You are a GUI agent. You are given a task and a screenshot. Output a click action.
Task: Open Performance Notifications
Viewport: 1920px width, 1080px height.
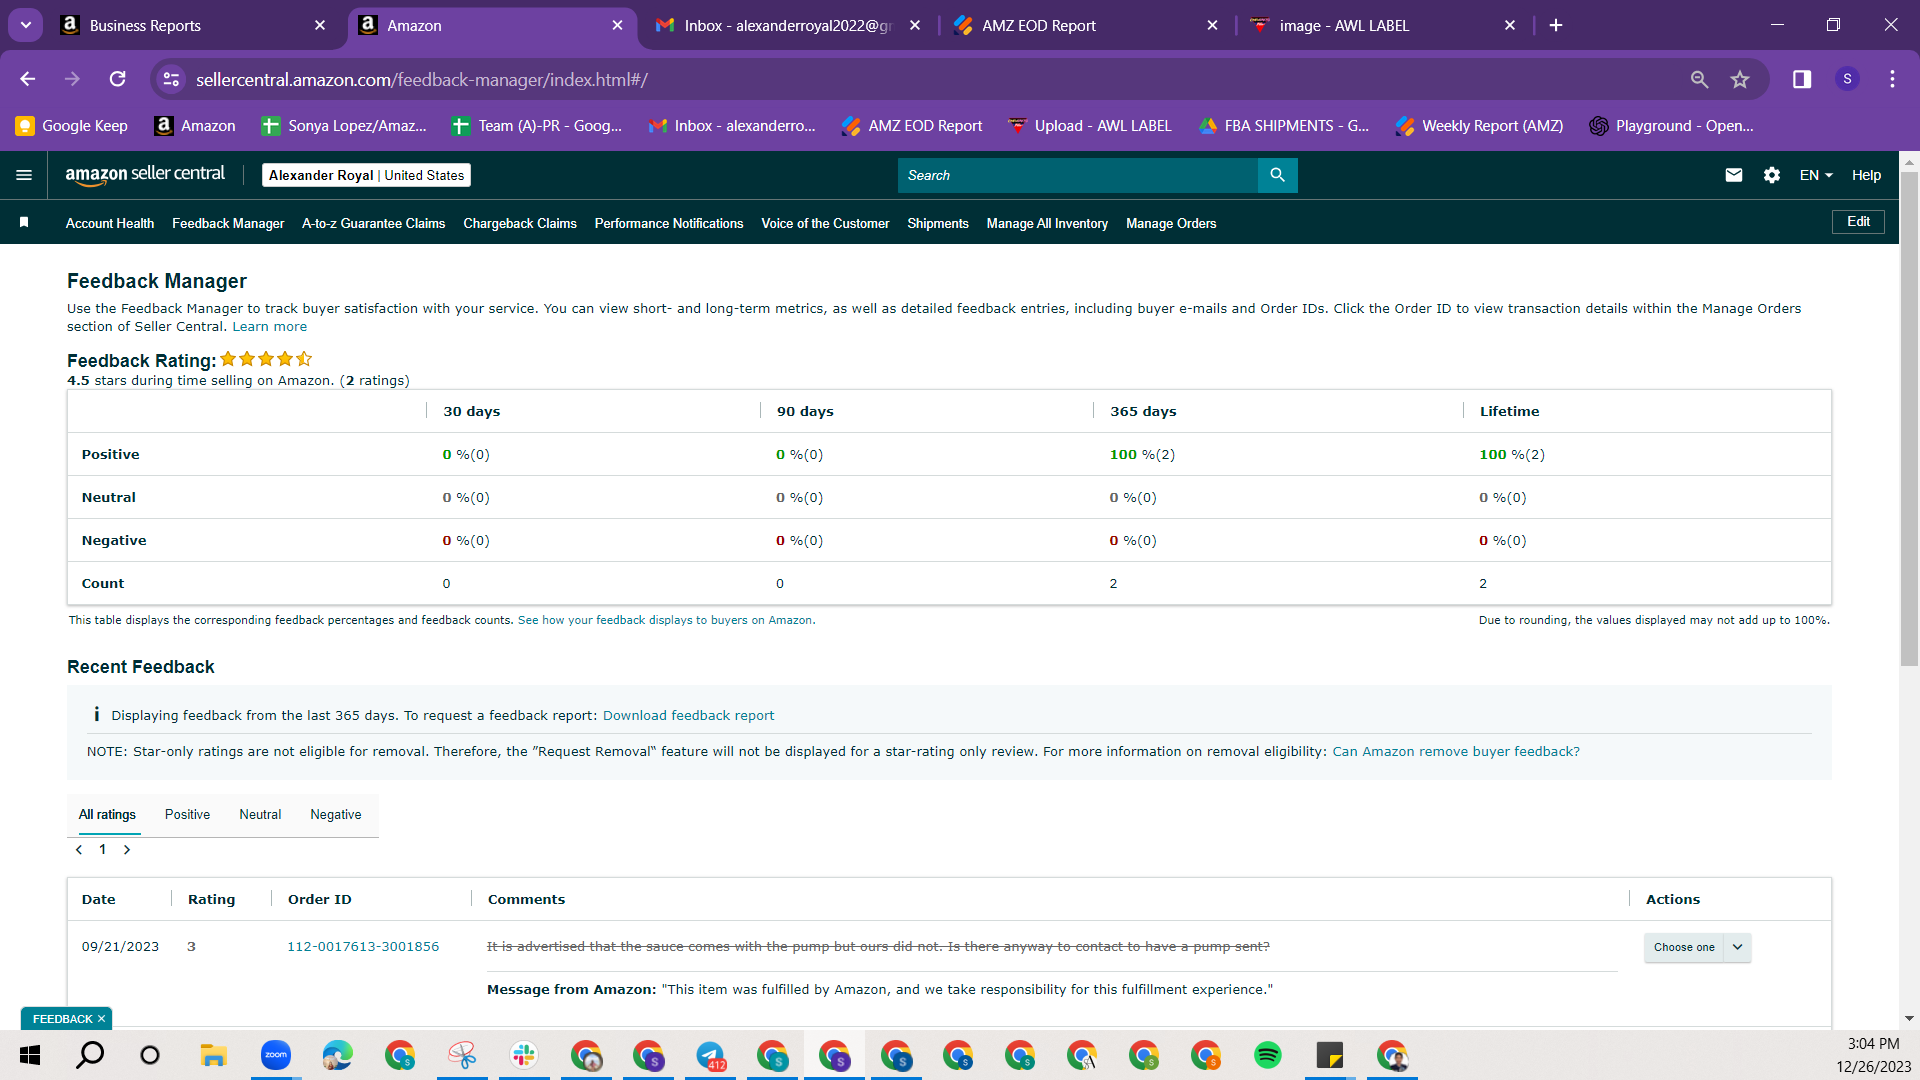669,223
